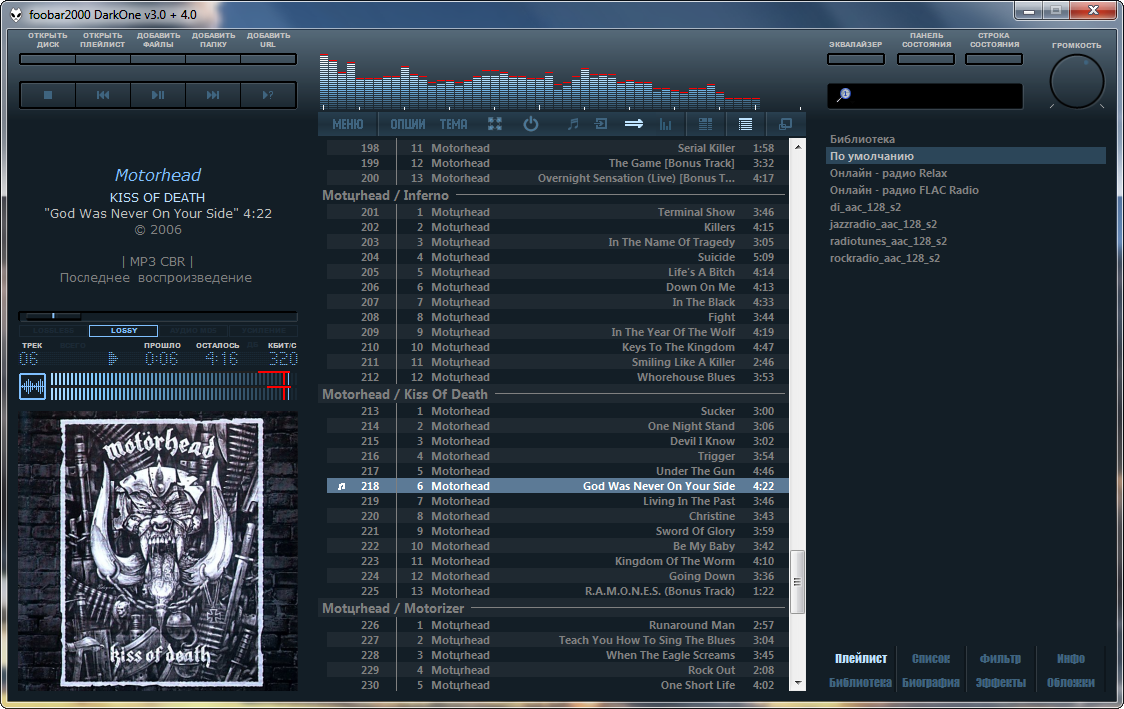Switch to the list-lines playlist view icon
Screen dimensions: 1124x709
tap(746, 124)
